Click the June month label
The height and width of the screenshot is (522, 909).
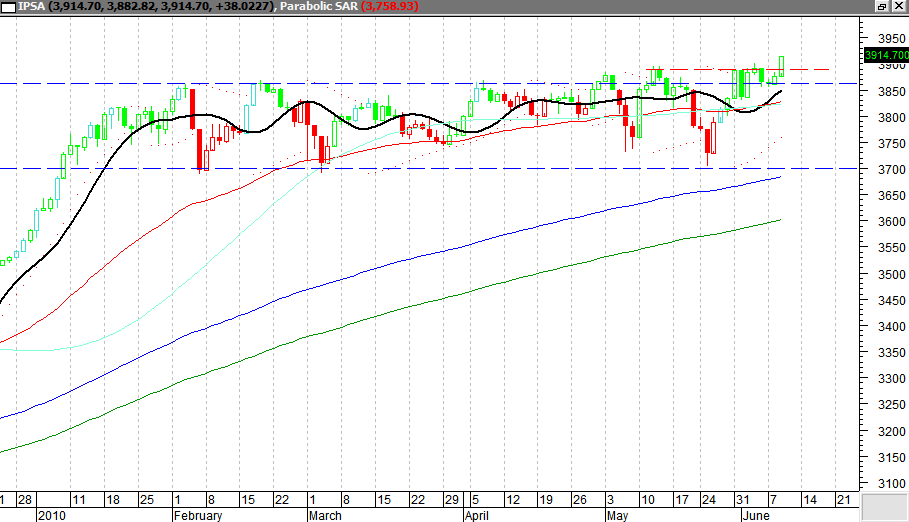pos(756,516)
